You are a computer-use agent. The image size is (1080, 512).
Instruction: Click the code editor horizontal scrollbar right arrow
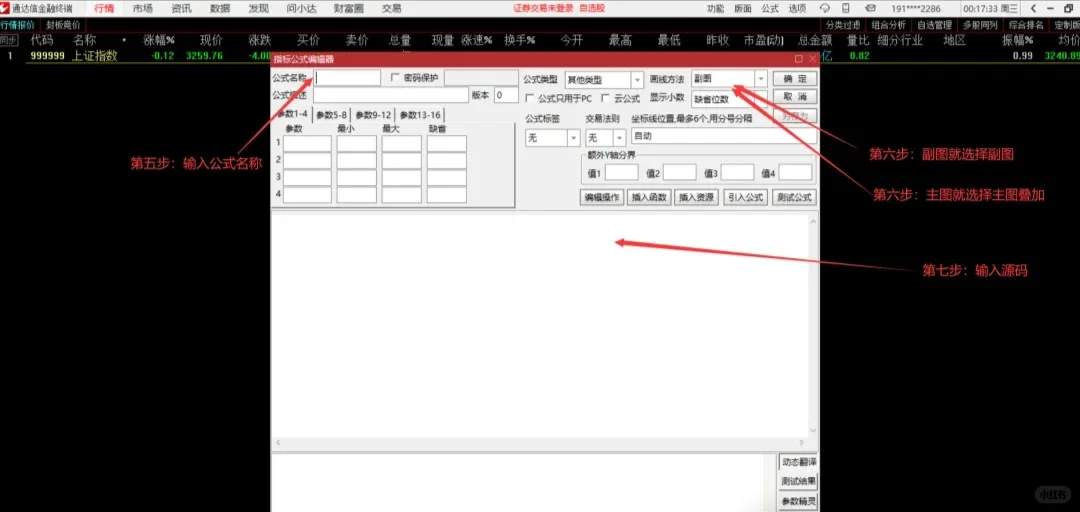(x=801, y=442)
